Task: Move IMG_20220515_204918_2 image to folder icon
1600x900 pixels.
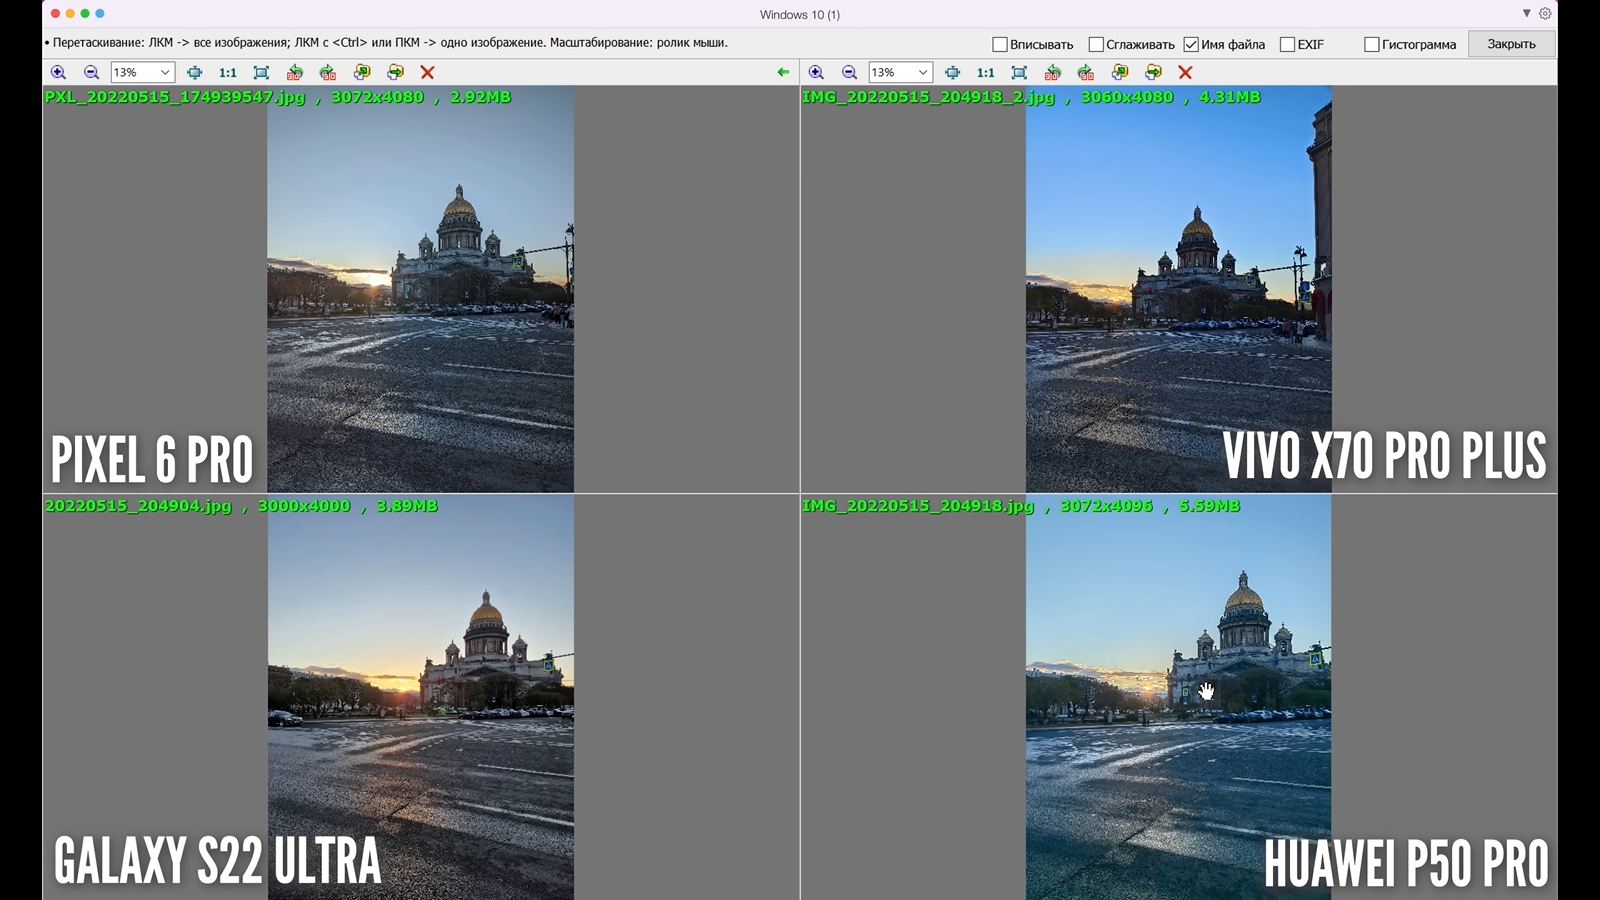Action: click(x=1153, y=72)
